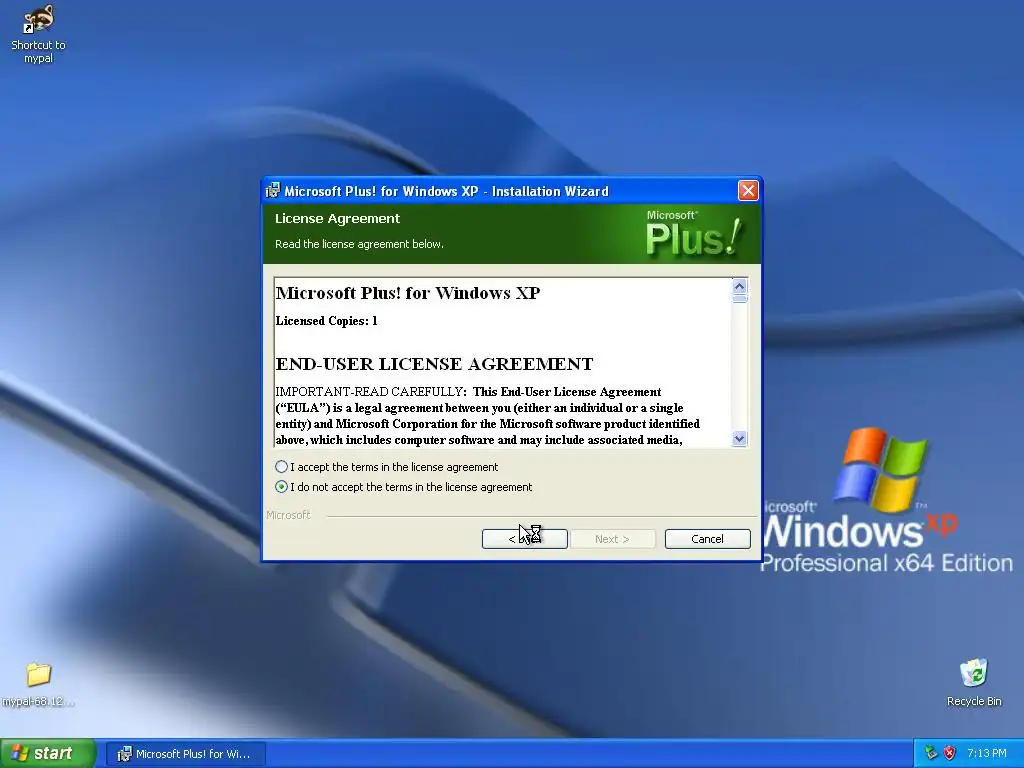Viewport: 1024px width, 768px height.
Task: Click the wizard title bar text
Action: (x=446, y=191)
